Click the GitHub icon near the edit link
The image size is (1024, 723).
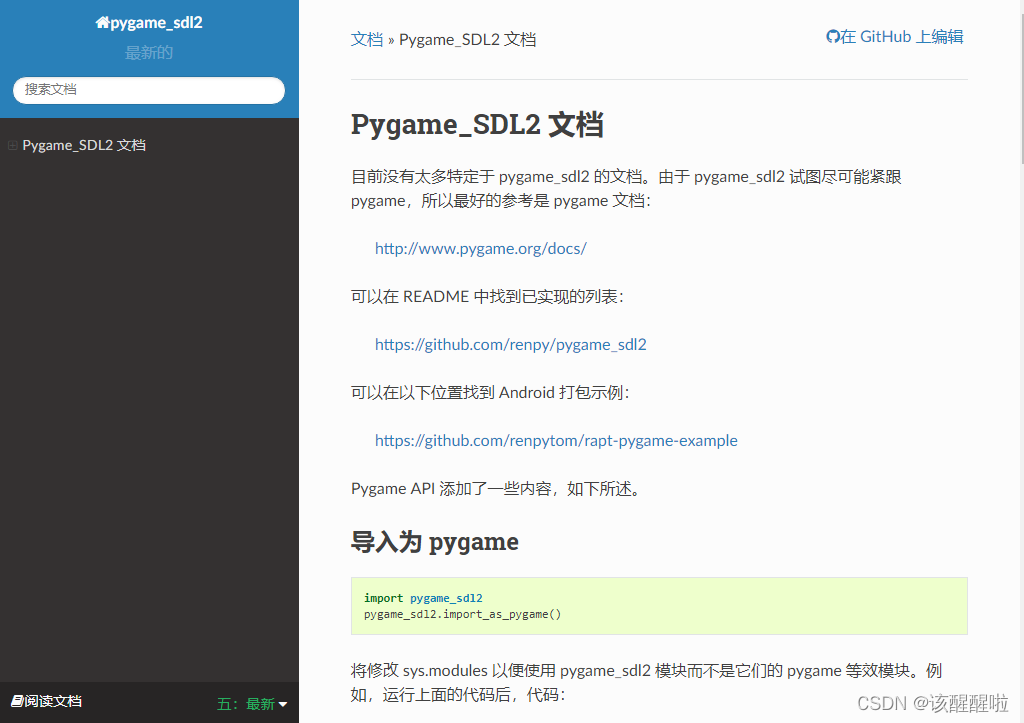point(833,37)
